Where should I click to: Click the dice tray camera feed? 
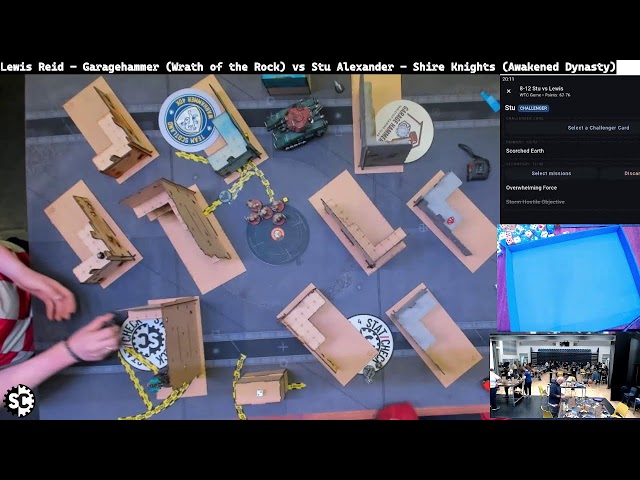pos(568,278)
